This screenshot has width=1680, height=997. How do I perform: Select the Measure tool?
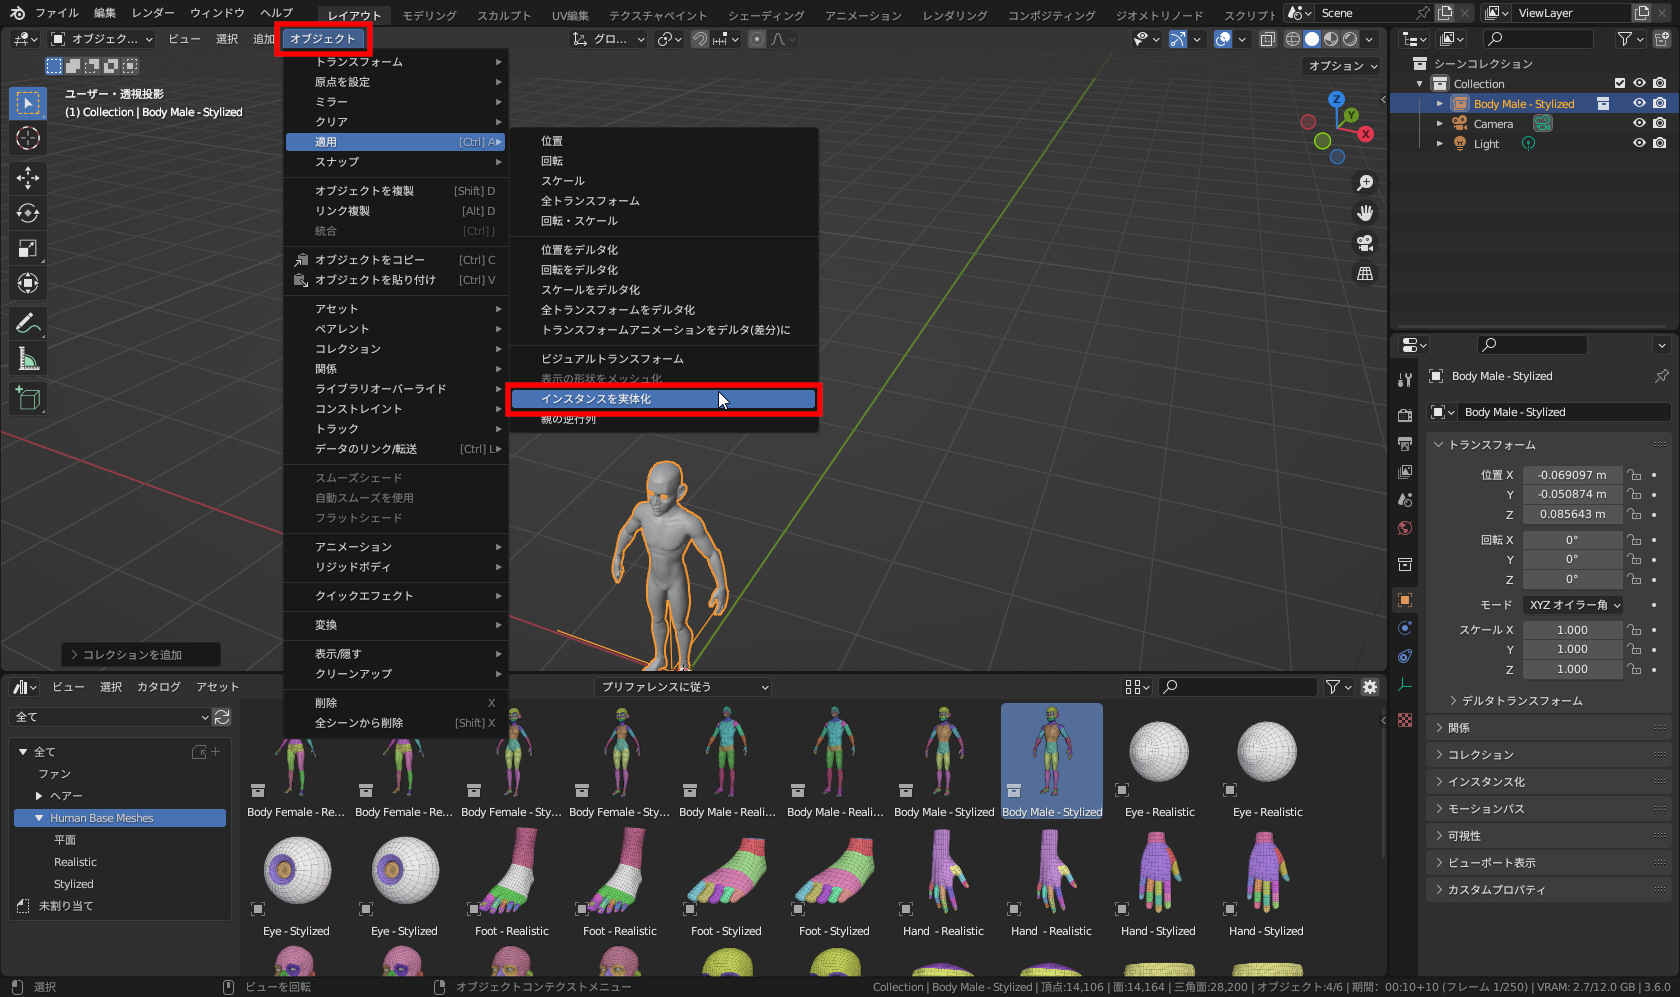coord(28,358)
